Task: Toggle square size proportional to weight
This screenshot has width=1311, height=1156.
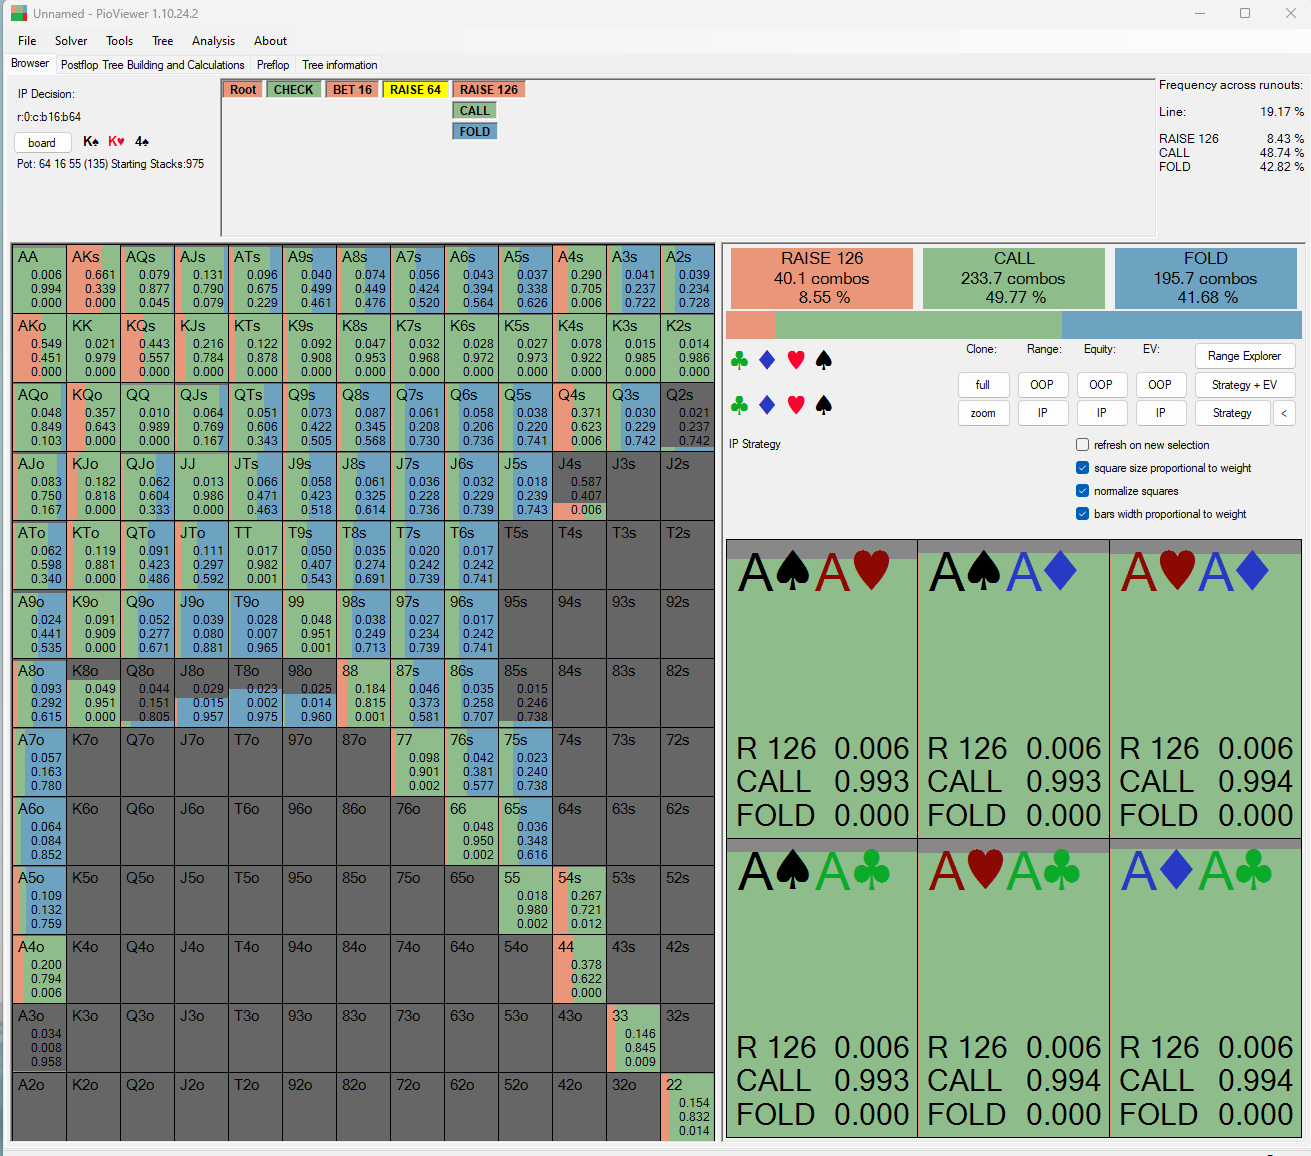Action: (1082, 468)
